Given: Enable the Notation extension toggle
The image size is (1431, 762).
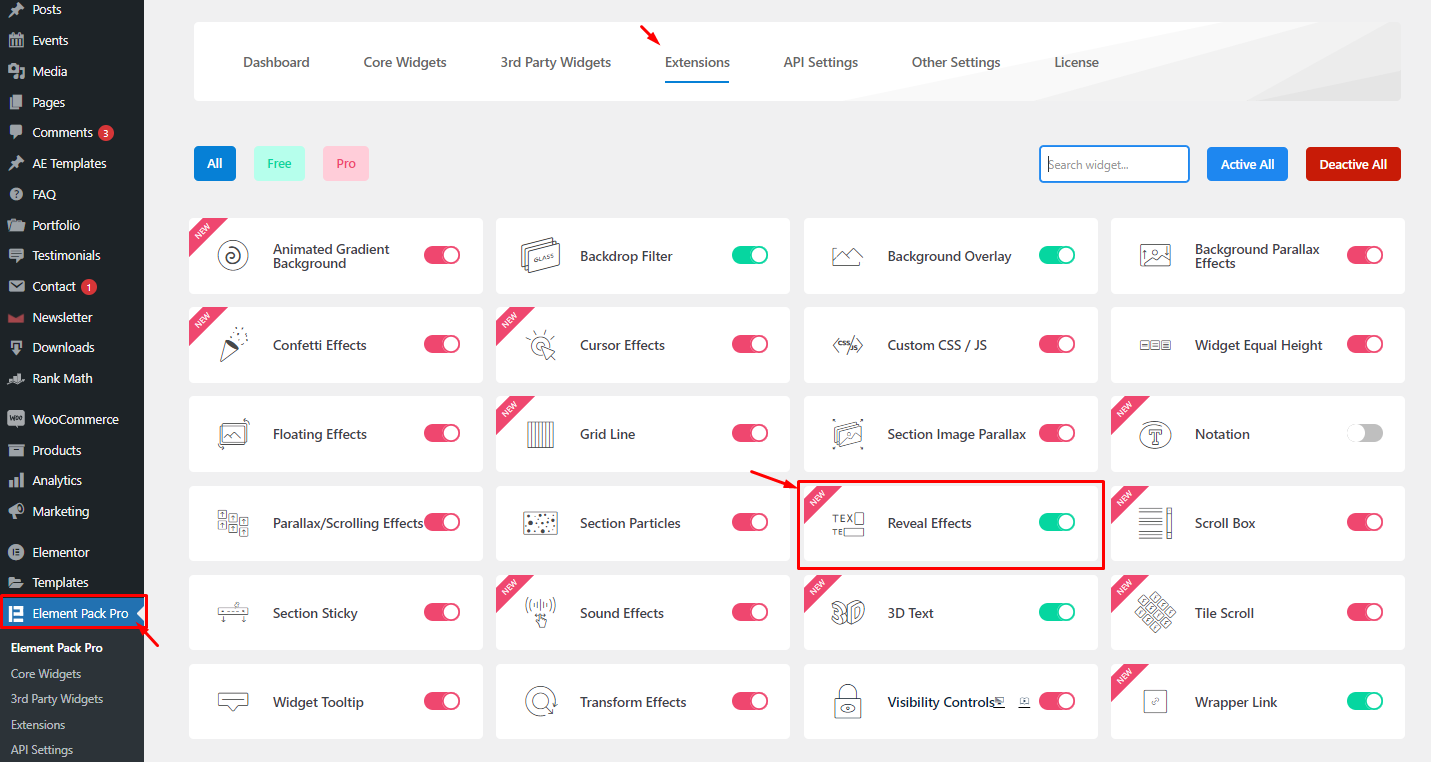Looking at the screenshot, I should [1364, 433].
